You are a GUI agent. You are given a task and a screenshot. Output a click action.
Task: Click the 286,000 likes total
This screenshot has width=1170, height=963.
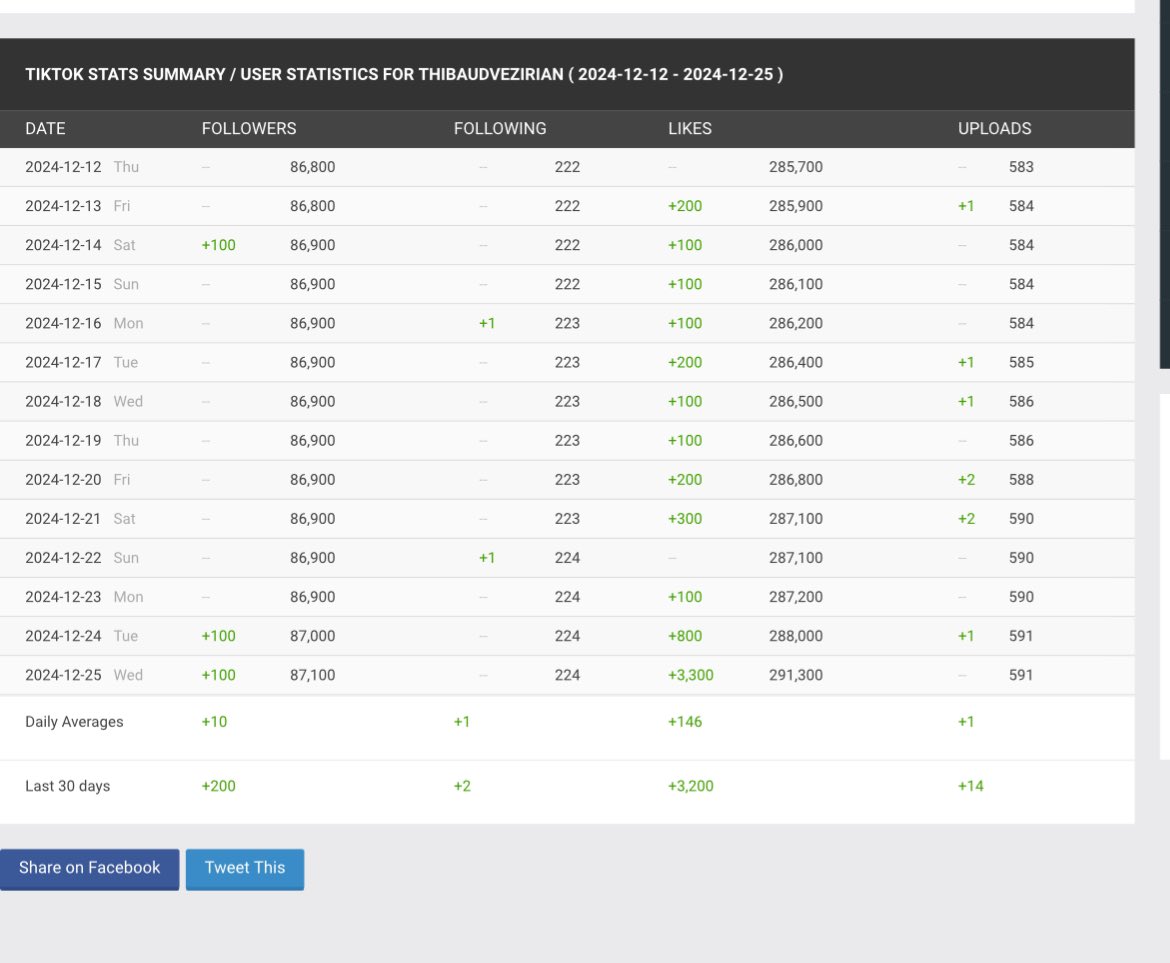point(795,245)
